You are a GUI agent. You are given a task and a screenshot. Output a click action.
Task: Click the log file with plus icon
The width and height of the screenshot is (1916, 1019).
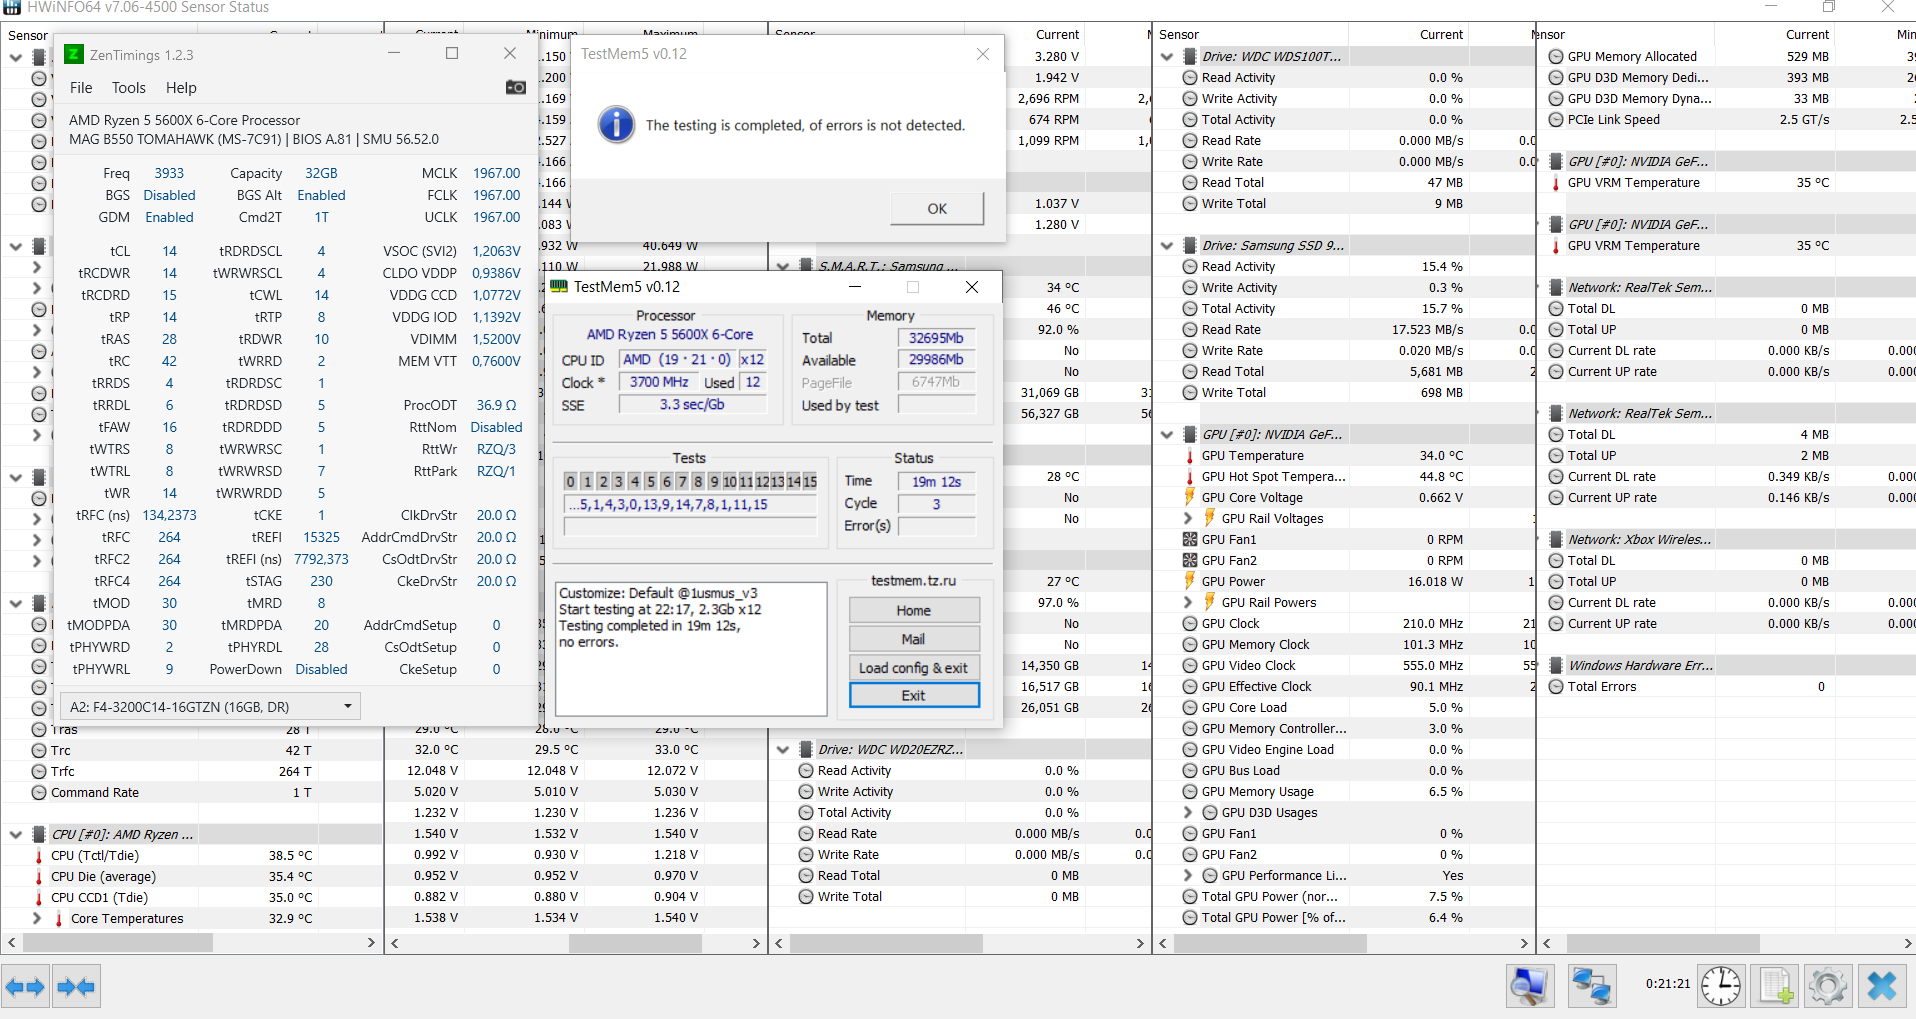click(1775, 987)
